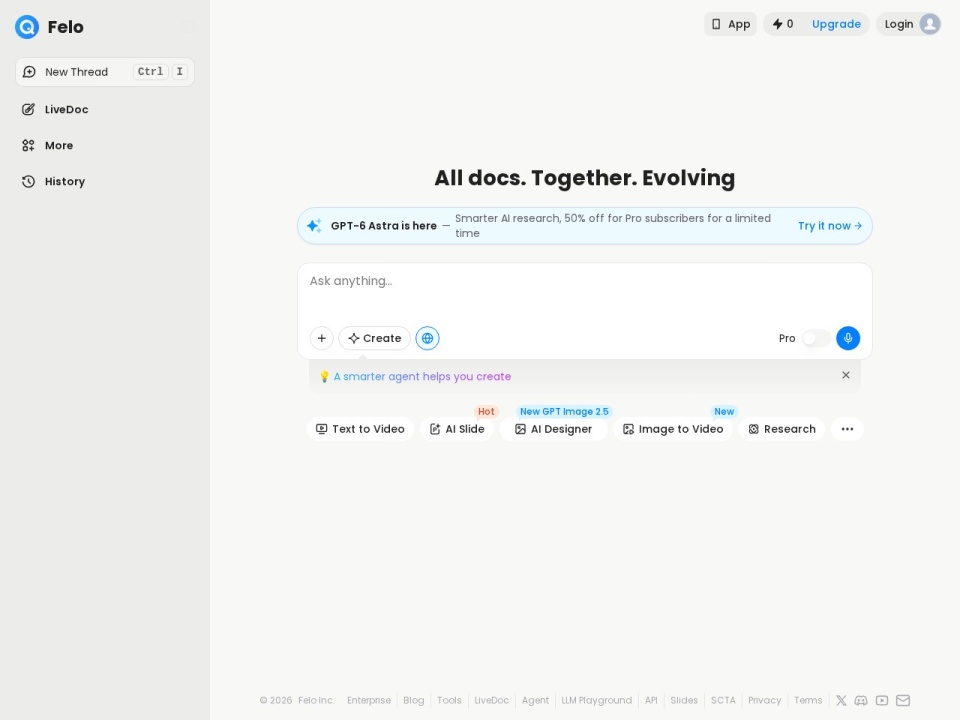The image size is (960, 720).
Task: Click the New badge above Image to Video
Action: 724,411
